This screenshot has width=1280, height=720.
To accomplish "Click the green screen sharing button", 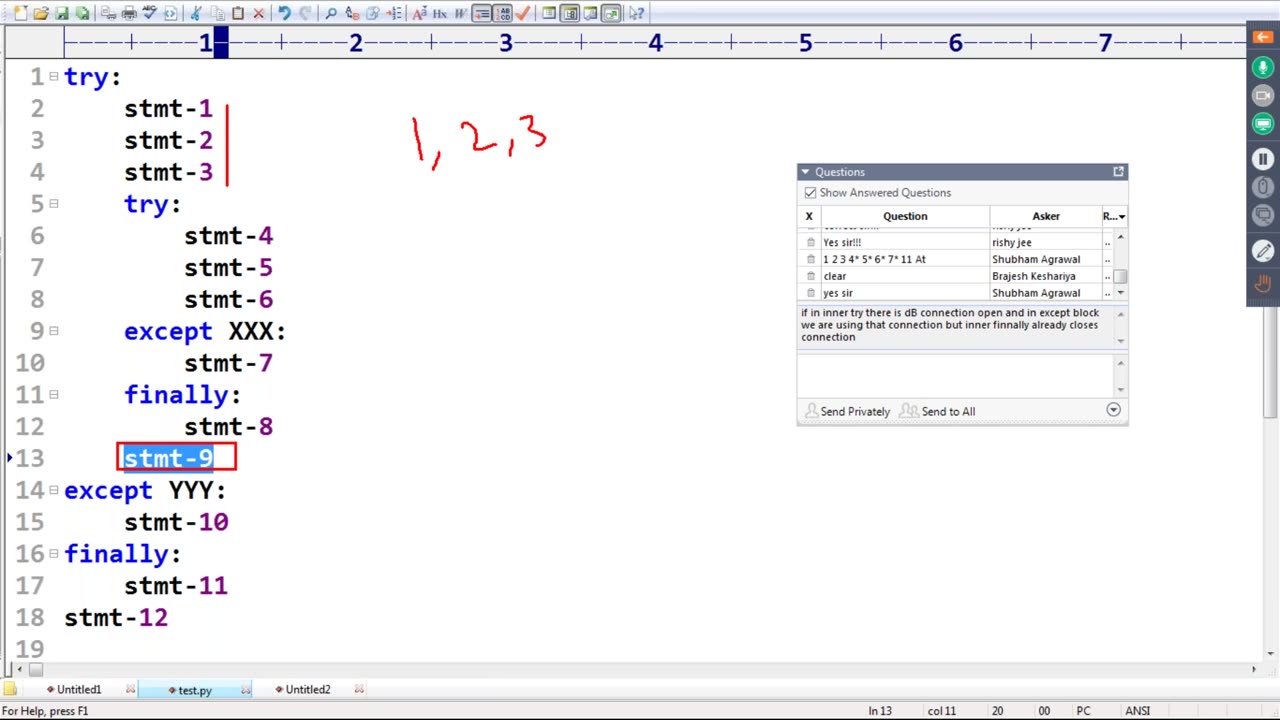I will (x=1262, y=124).
